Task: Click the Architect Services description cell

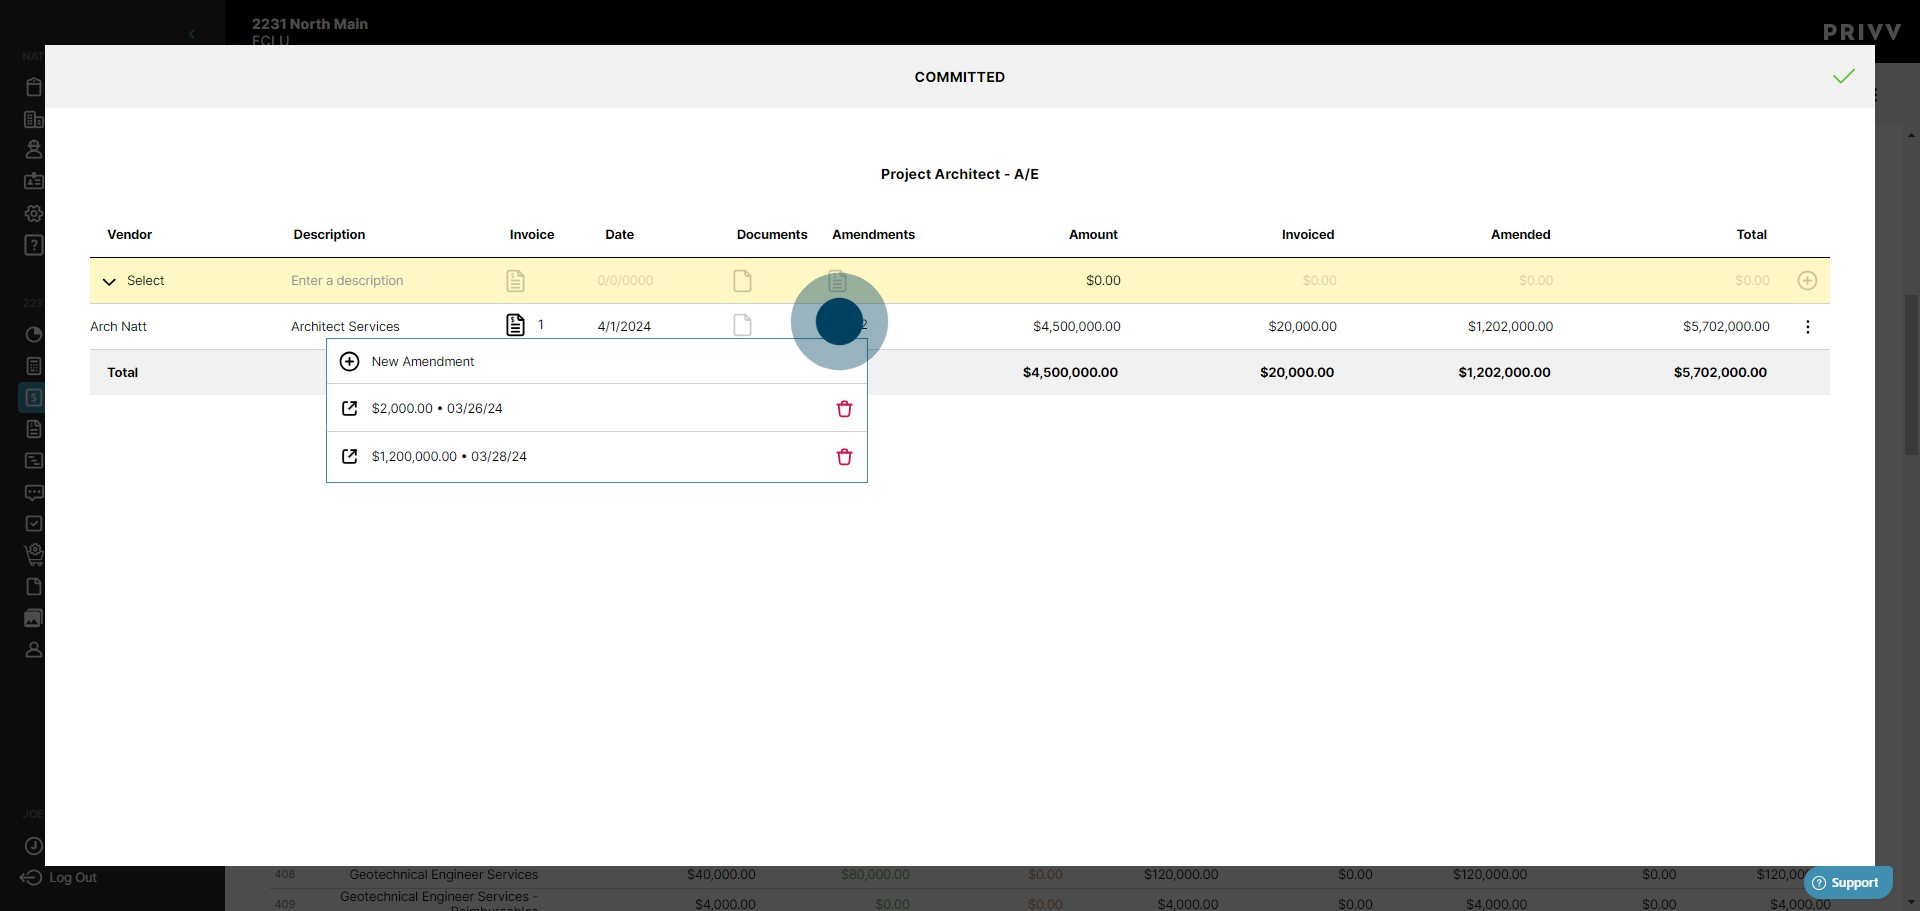Action: coord(345,327)
